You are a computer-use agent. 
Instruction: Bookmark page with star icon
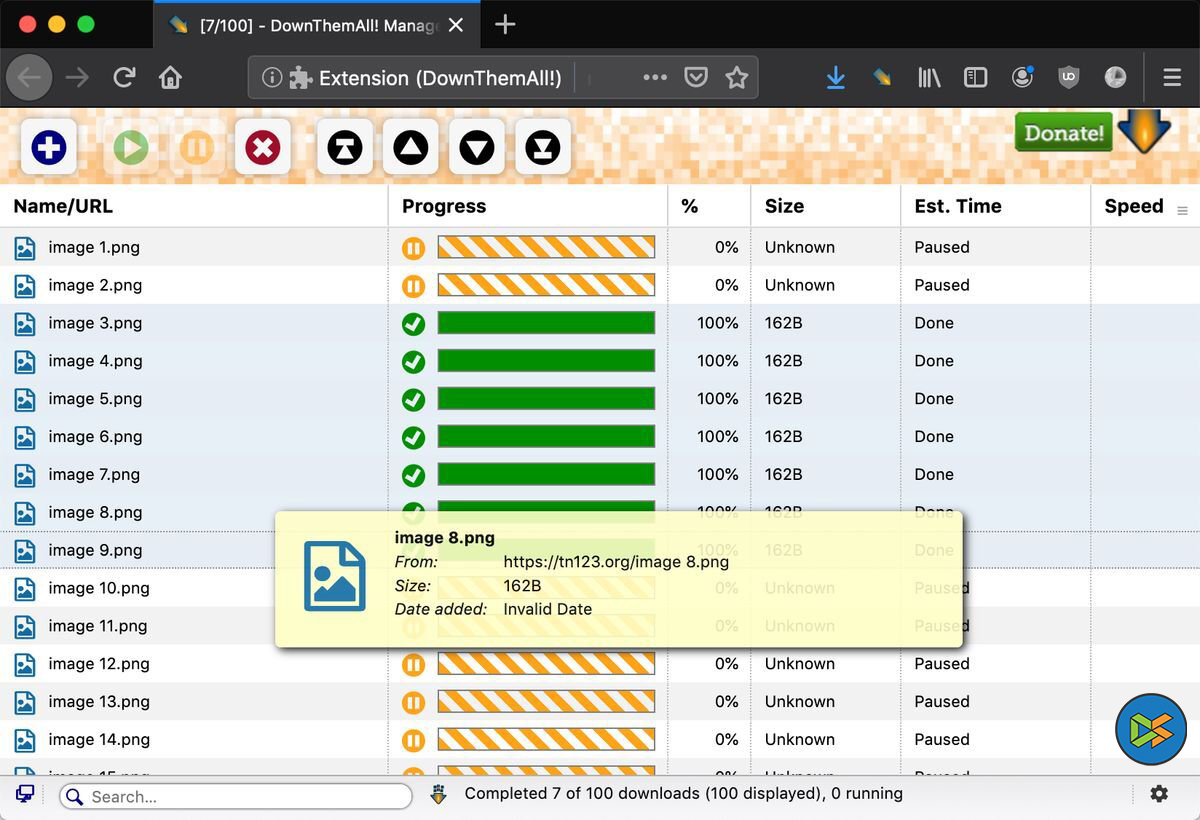pyautogui.click(x=736, y=78)
